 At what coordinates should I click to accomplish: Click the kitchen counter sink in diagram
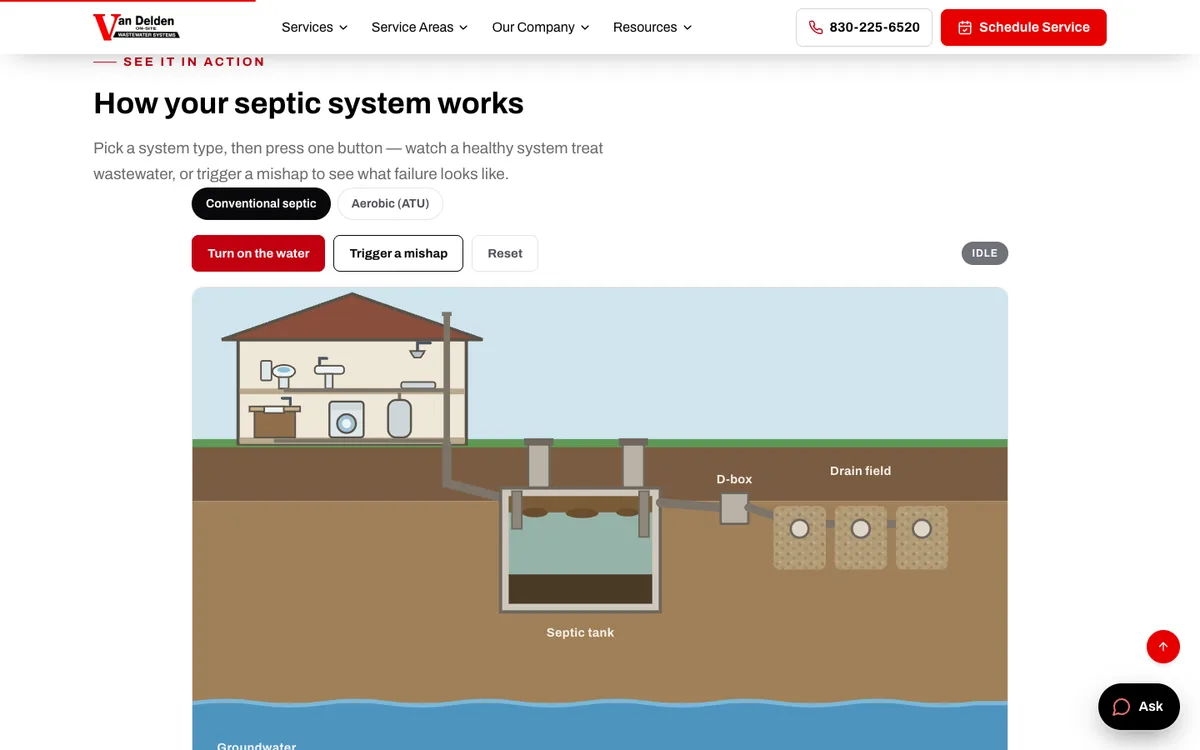274,419
